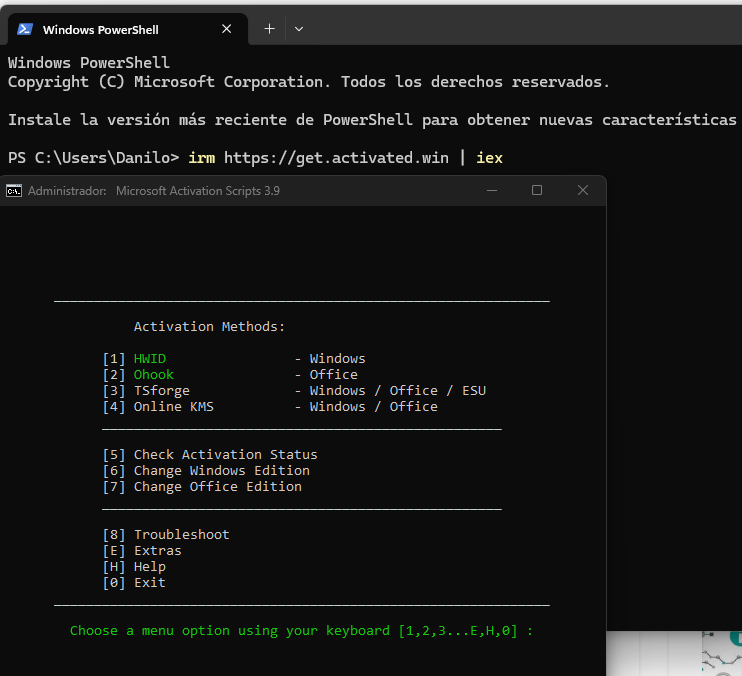Click the Troubleshoot menu entry

[x=181, y=535]
